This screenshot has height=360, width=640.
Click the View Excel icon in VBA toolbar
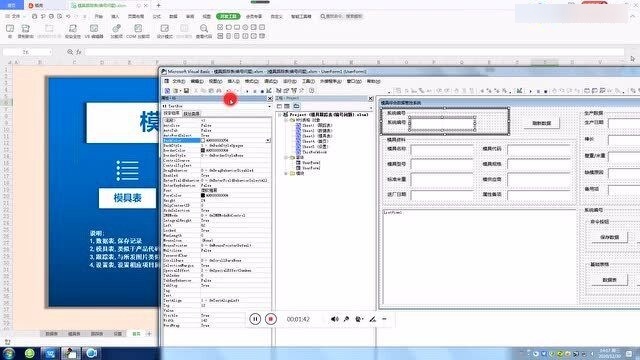point(167,91)
